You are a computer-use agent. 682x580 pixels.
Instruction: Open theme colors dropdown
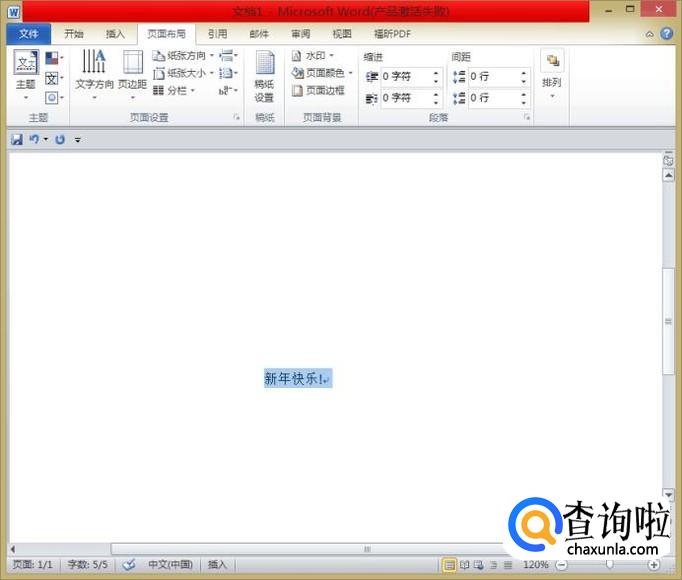[x=54, y=58]
